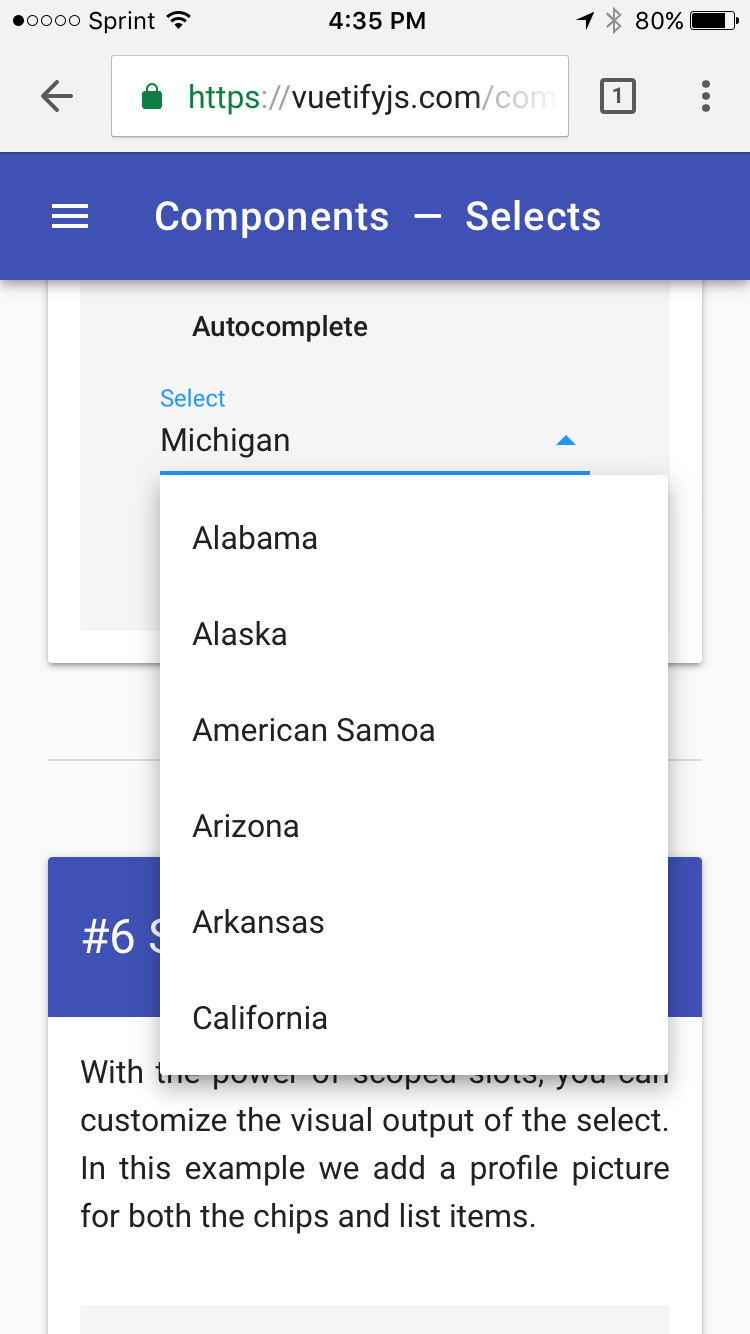The height and width of the screenshot is (1334, 750).
Task: Open the browser overflow menu
Action: pos(705,96)
